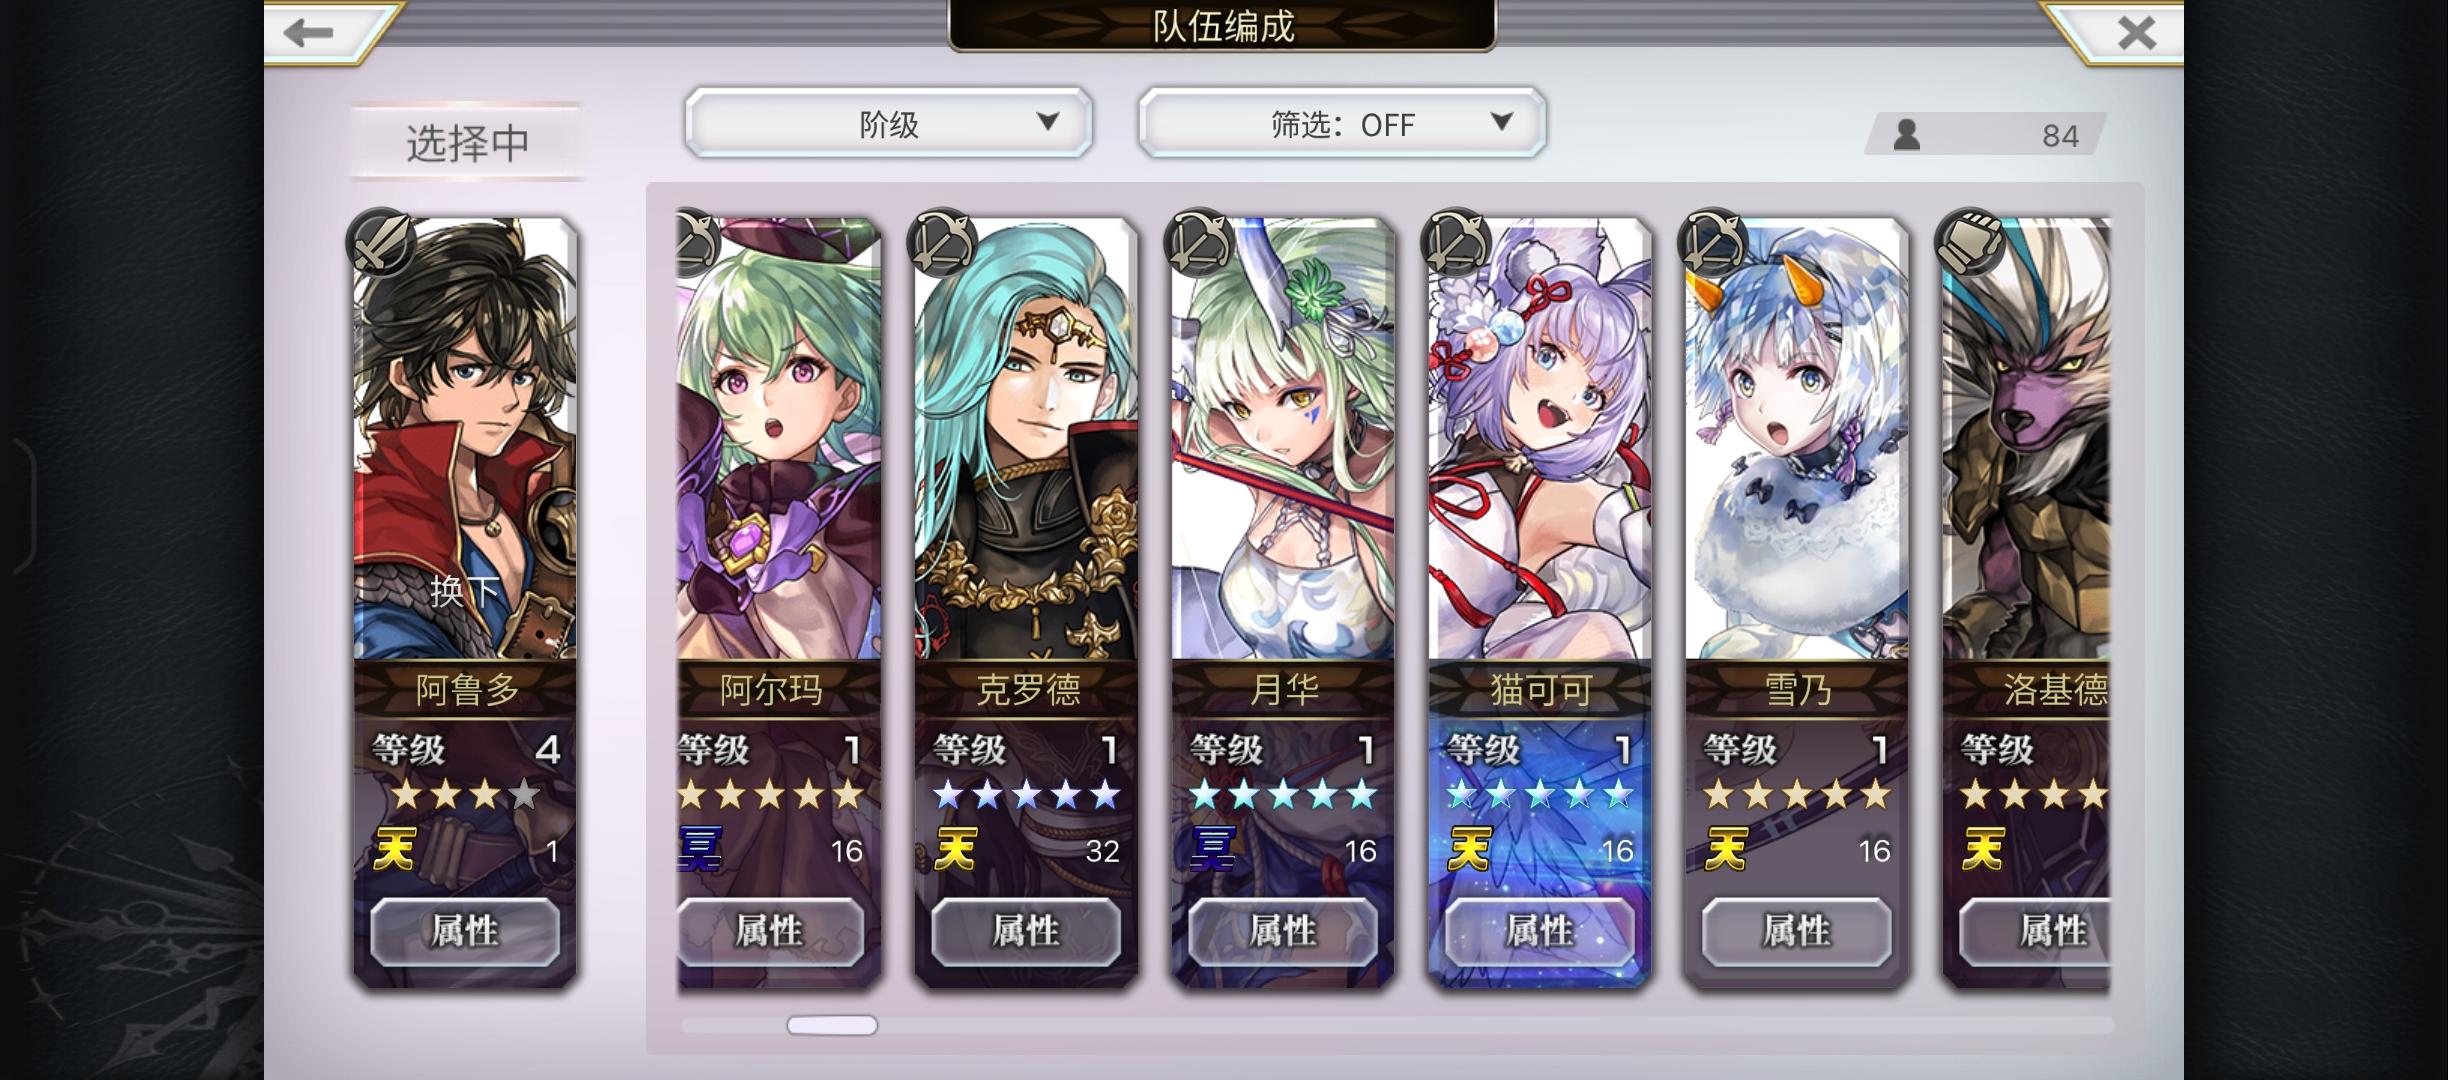Click the 天 element icon on 克罗德
The image size is (2448, 1080).
(955, 850)
